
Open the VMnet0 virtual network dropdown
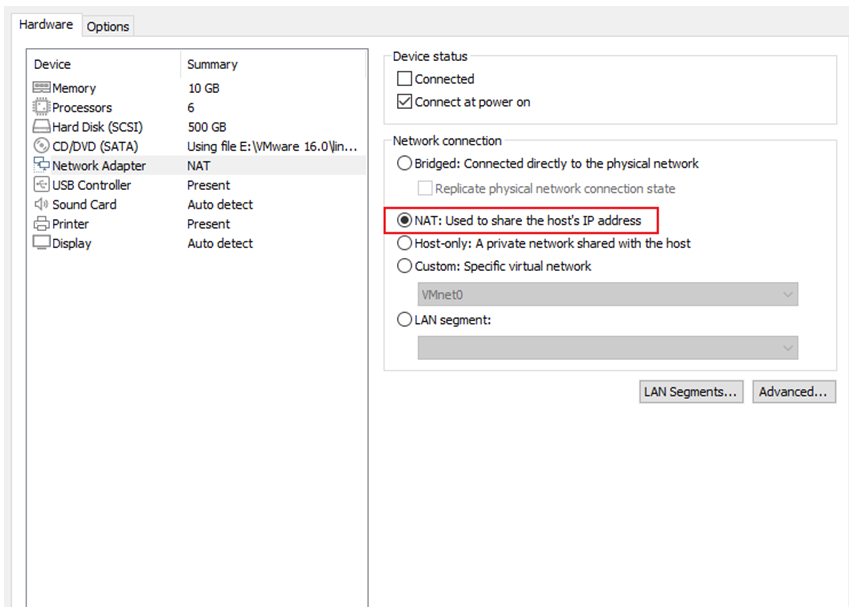608,295
